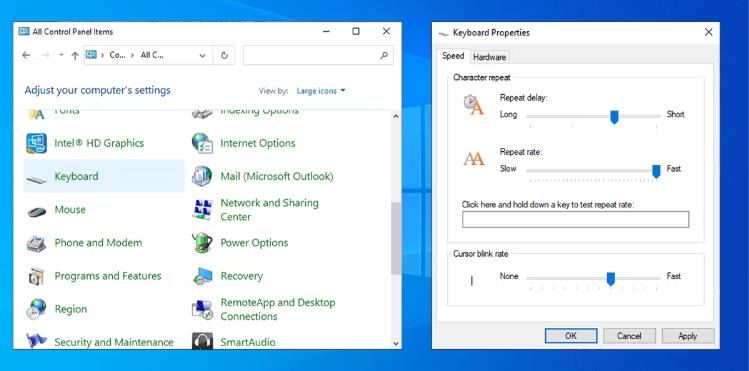Open the Internet Options globe icon
Viewport: 749px width, 371px height.
coord(202,143)
